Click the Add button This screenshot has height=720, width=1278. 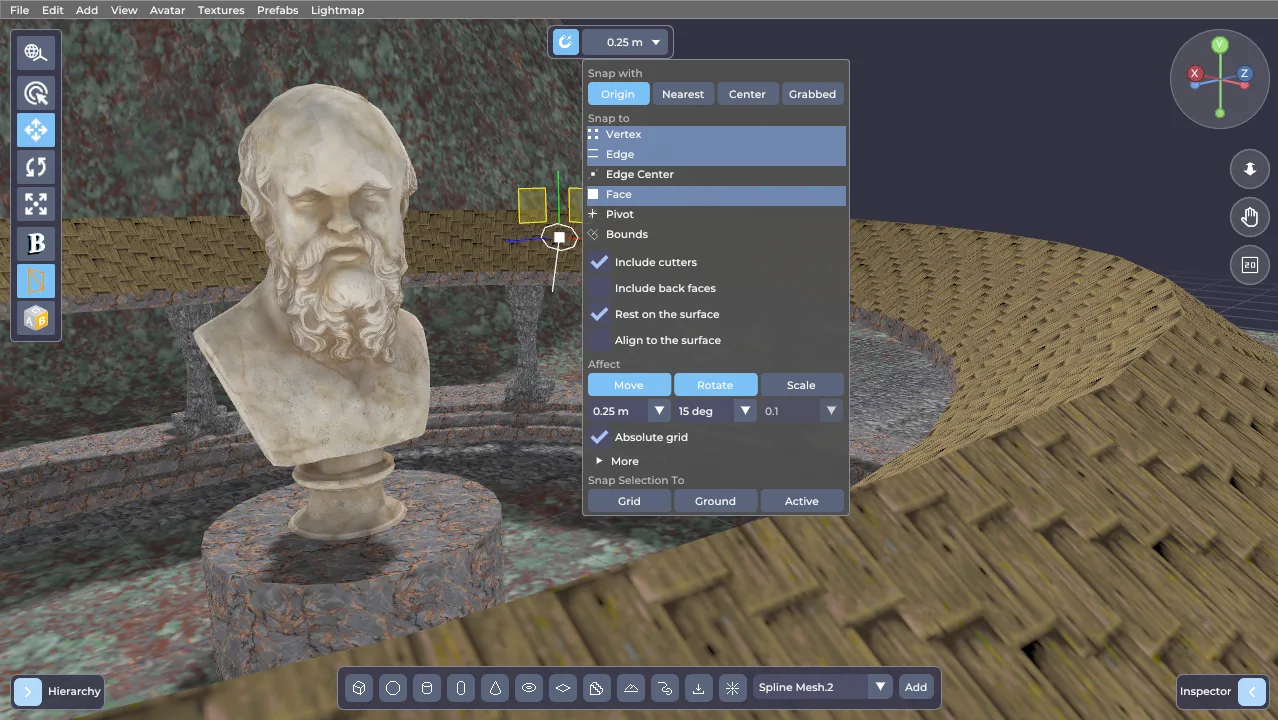coord(916,687)
